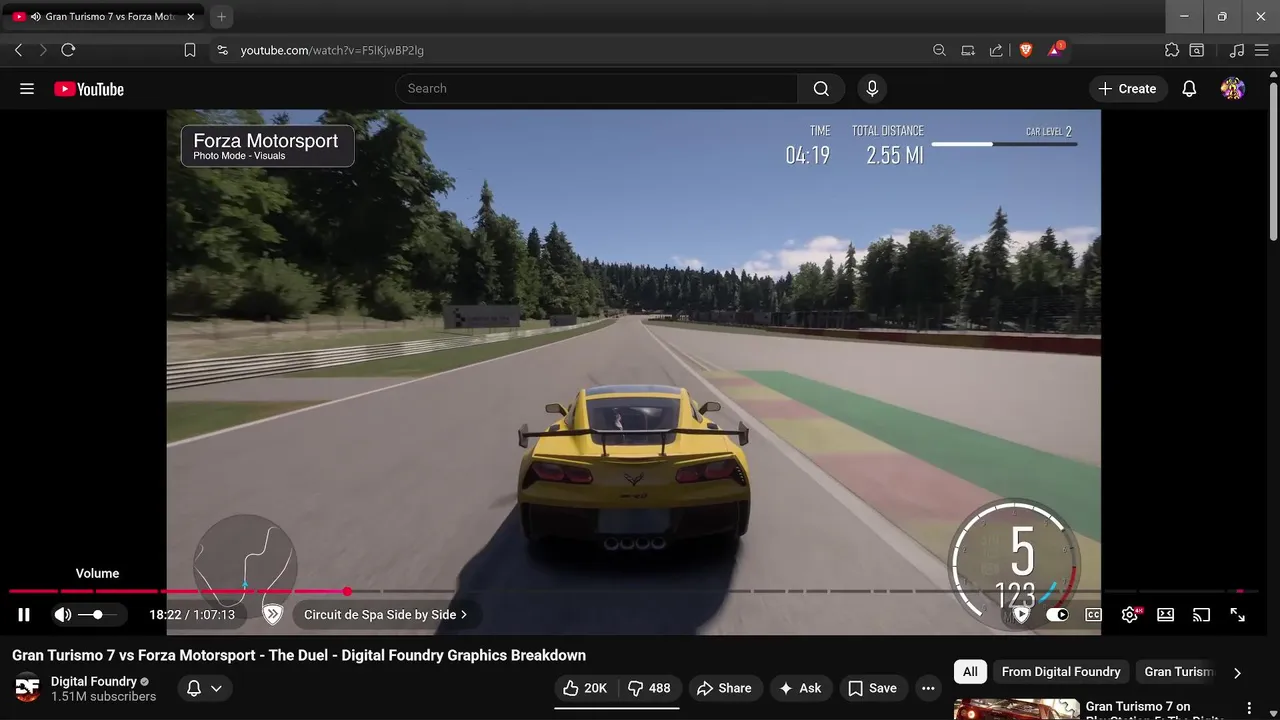Click the address bar URL
Viewport: 1280px width, 720px height.
tap(332, 50)
